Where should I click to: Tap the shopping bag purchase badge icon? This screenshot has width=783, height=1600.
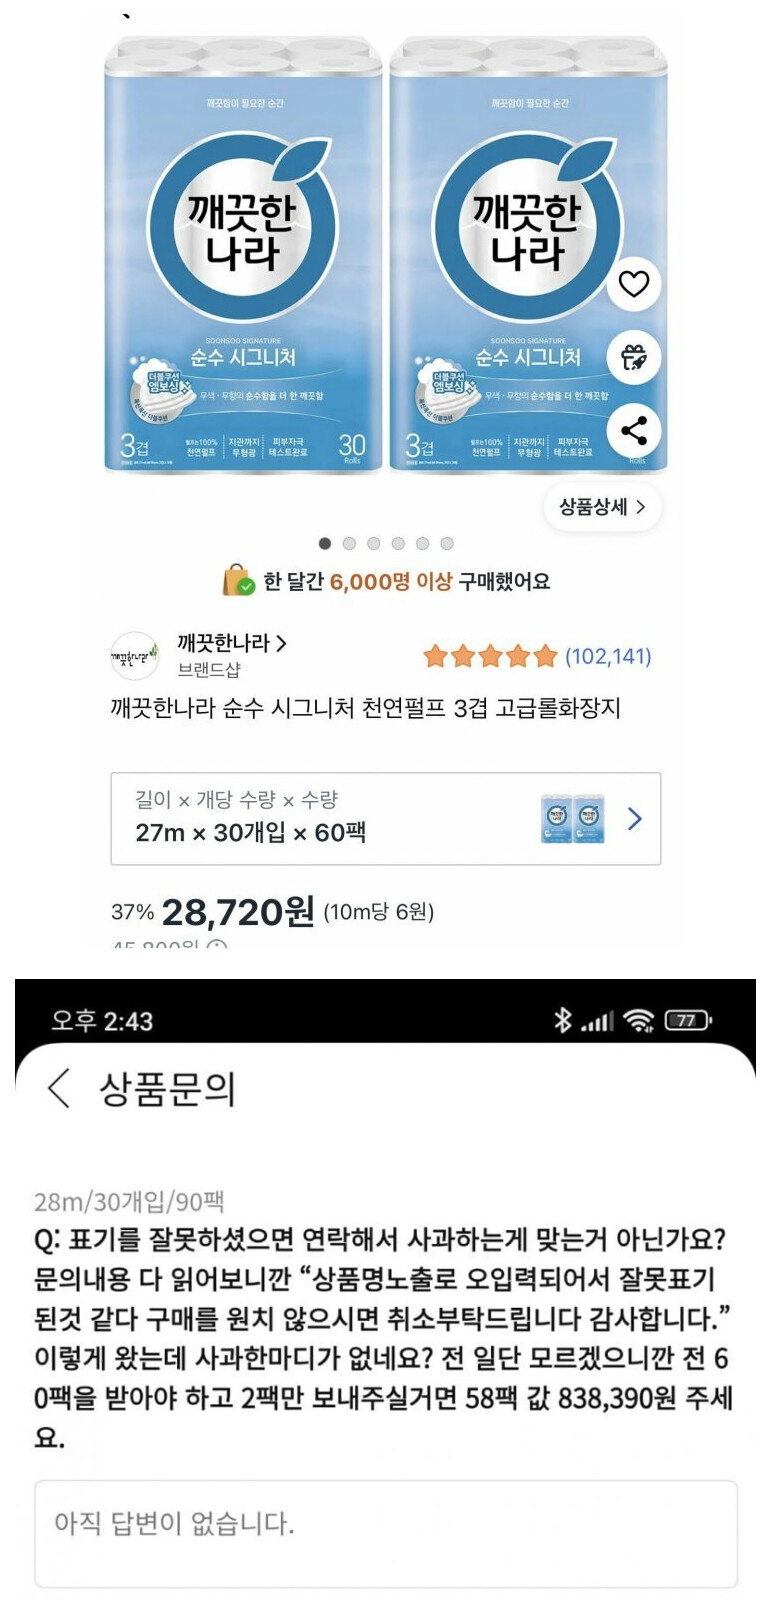tap(238, 580)
